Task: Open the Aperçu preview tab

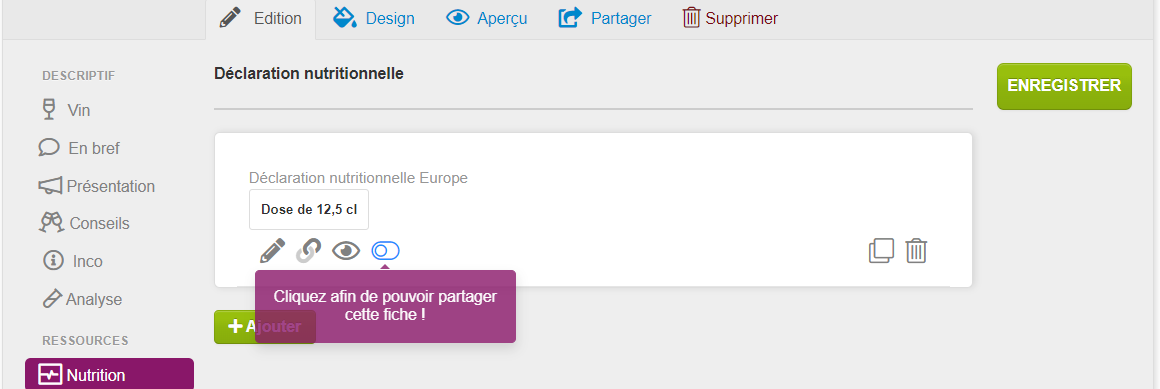Action: click(x=487, y=18)
